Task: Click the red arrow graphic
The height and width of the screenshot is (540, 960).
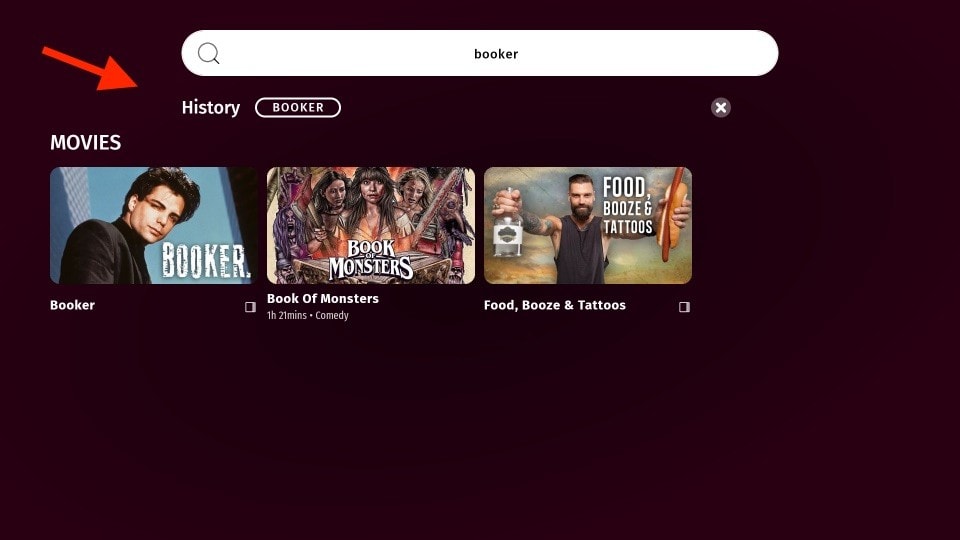Action: pyautogui.click(x=90, y=67)
